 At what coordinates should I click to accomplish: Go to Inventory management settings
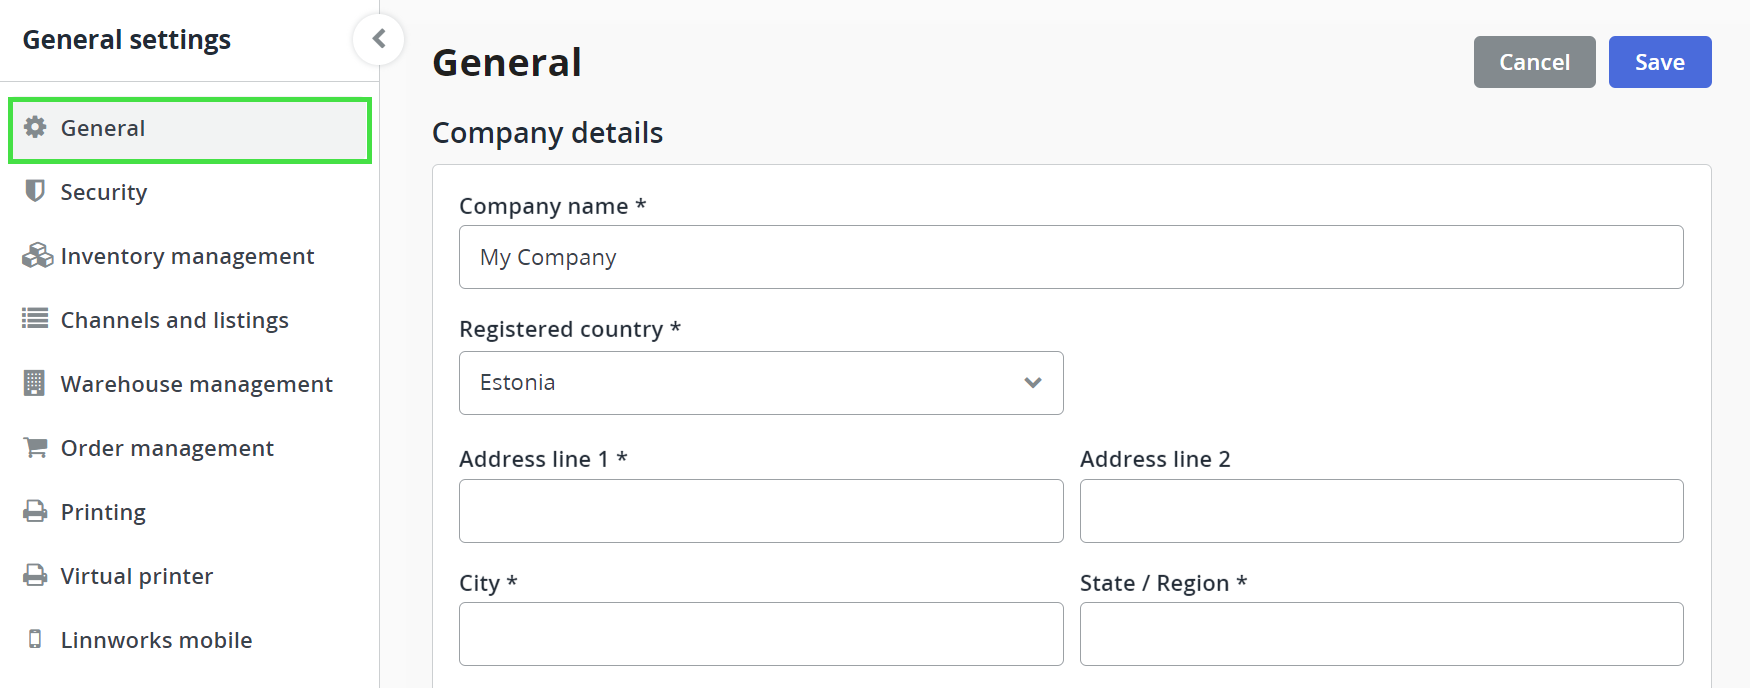(x=187, y=256)
